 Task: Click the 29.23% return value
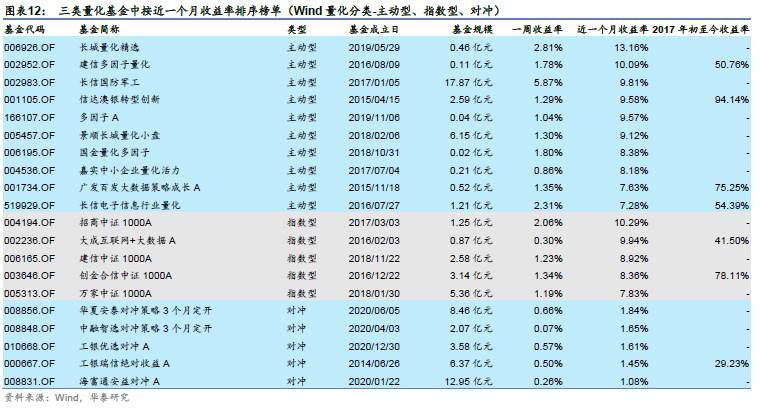click(x=732, y=363)
